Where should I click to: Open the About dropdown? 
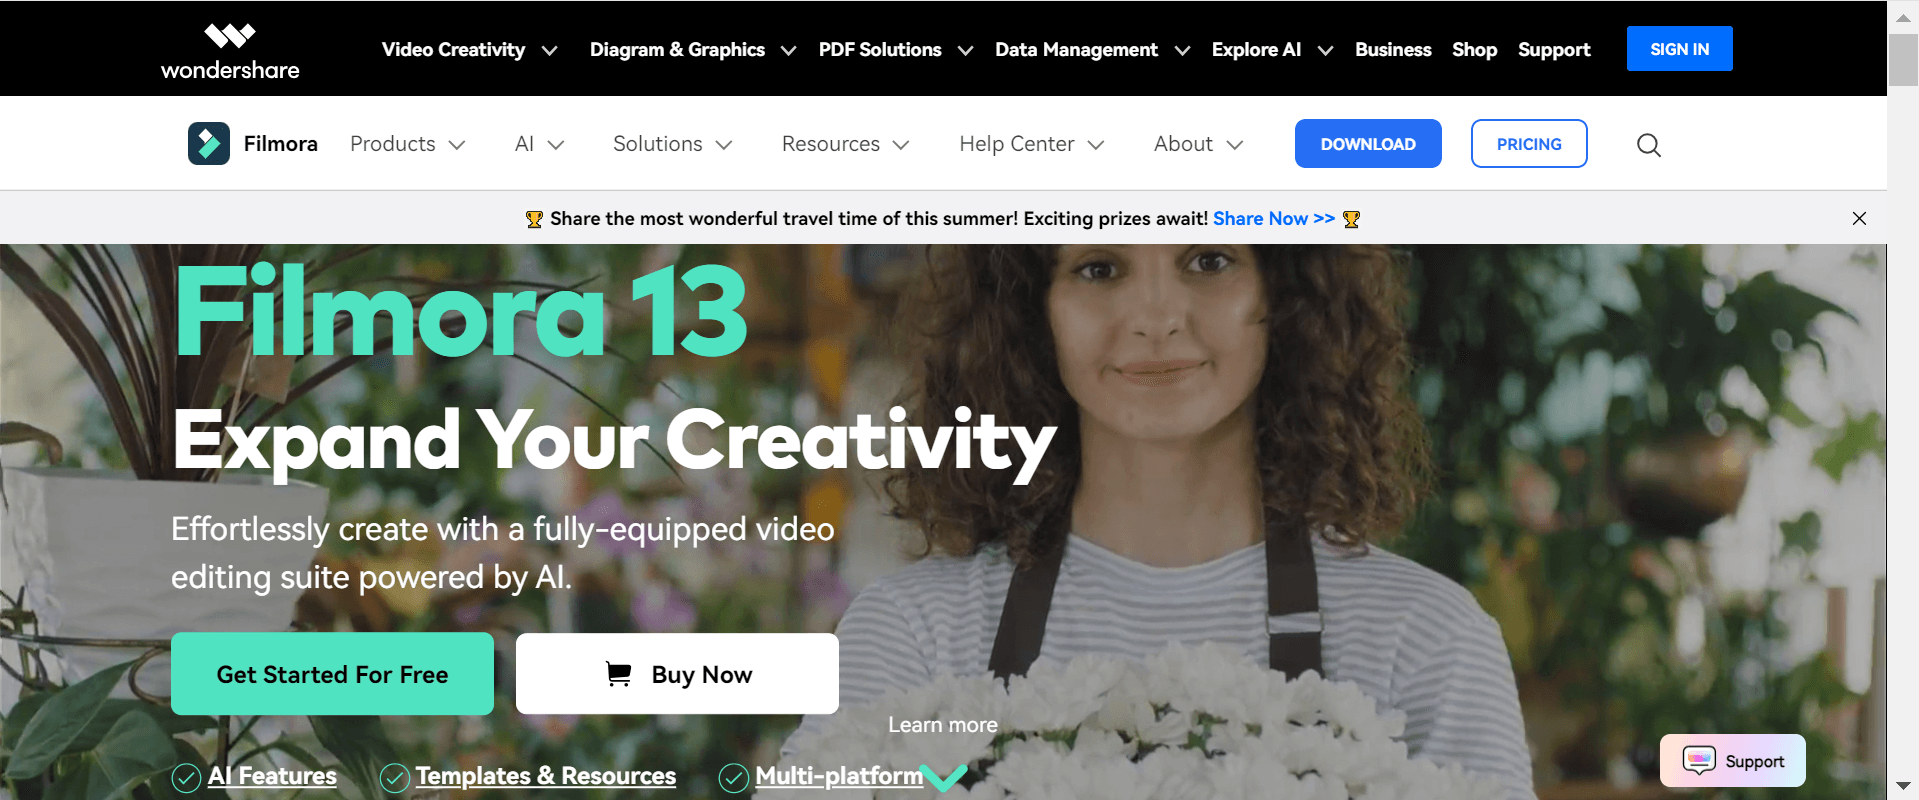click(1199, 144)
